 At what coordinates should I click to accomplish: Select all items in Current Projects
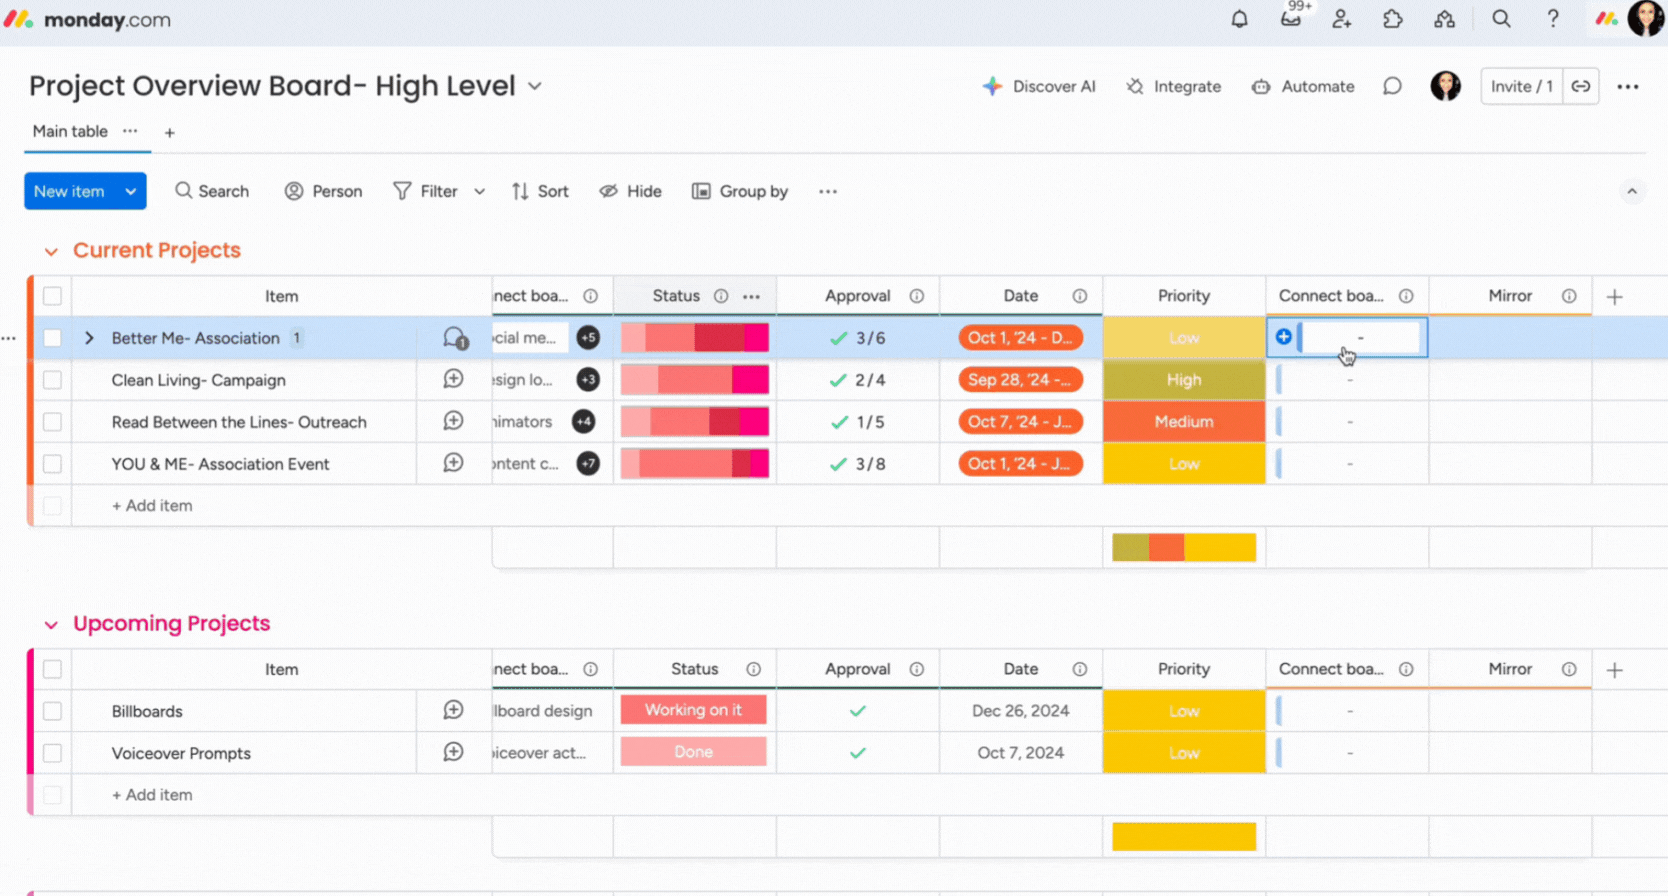pos(52,296)
